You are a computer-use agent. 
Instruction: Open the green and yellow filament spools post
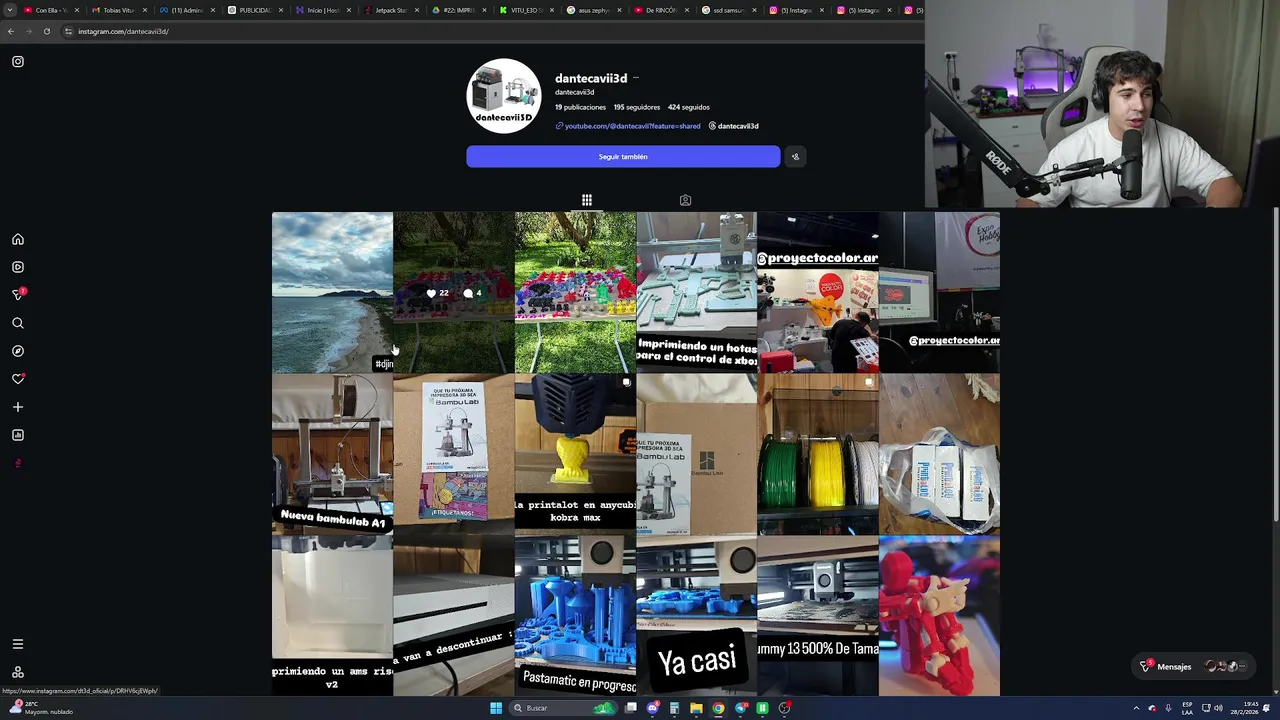(818, 454)
